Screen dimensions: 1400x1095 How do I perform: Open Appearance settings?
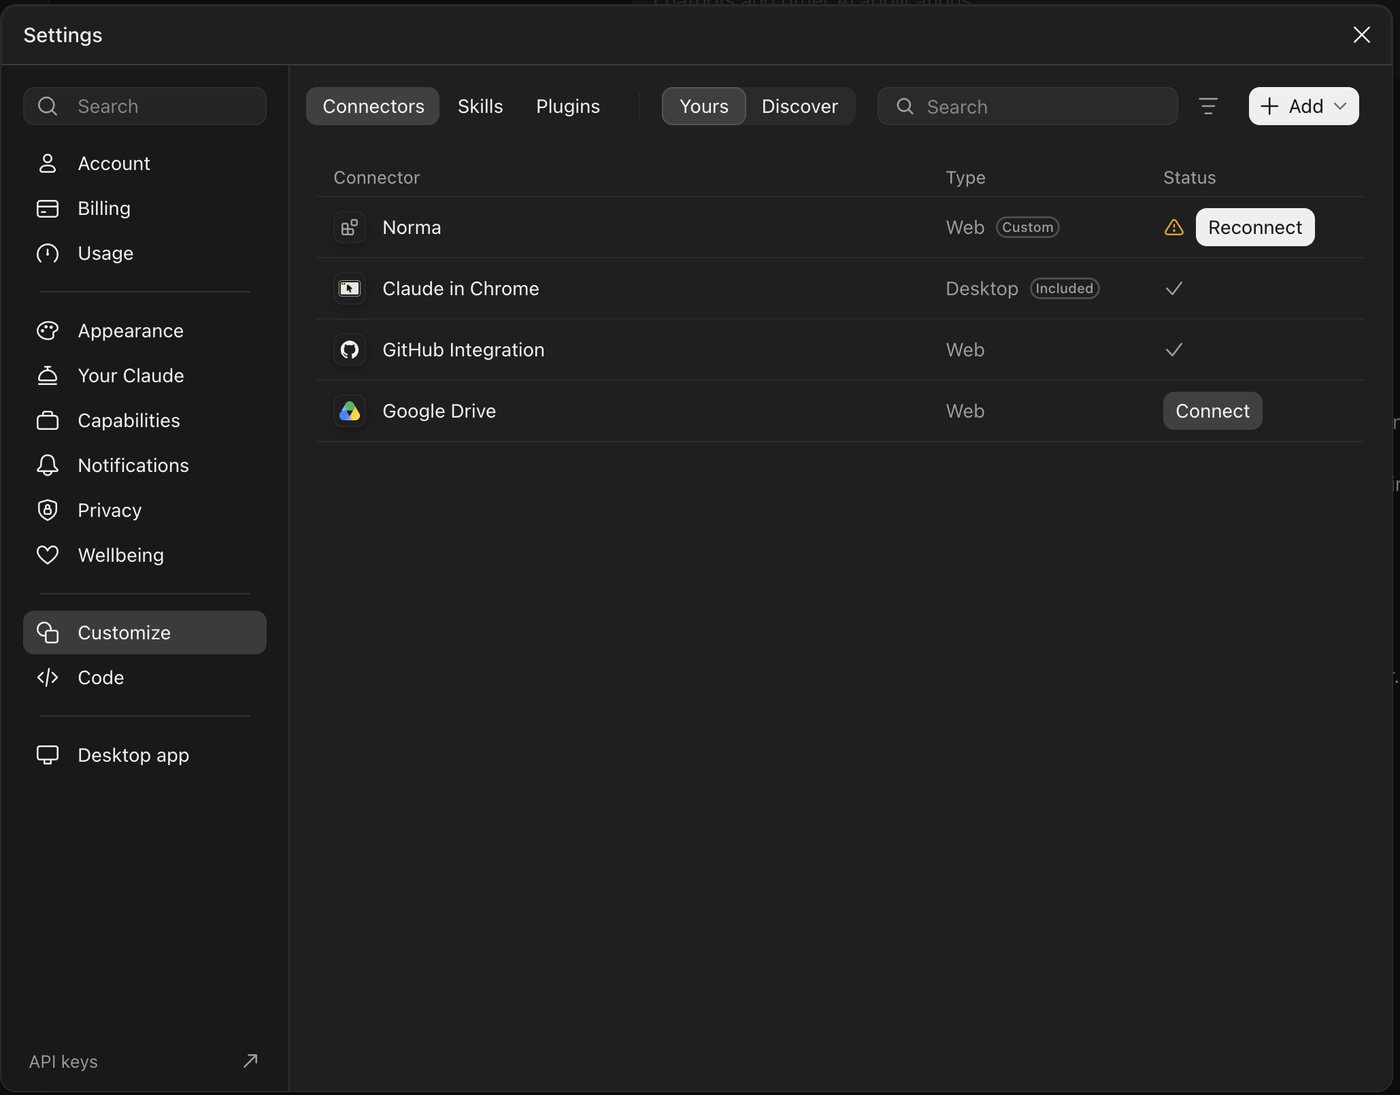tap(145, 331)
